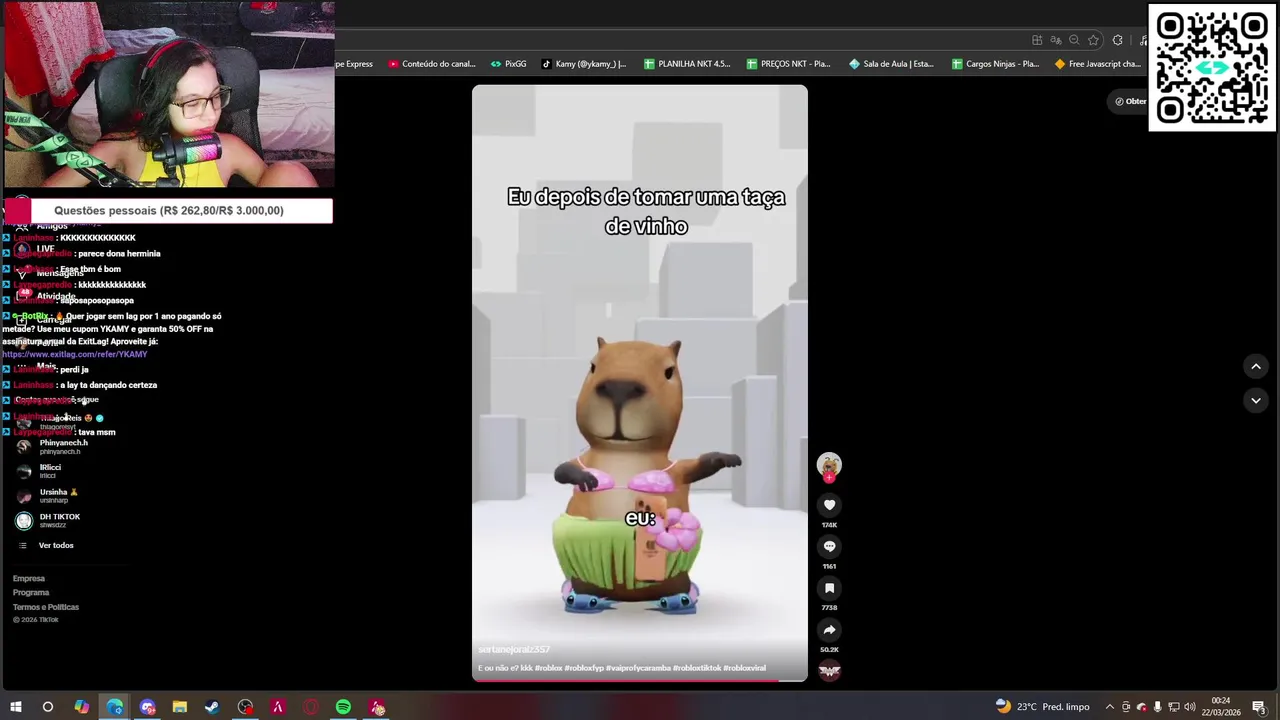Click the 'sertanejoraiz357' username on video
The width and height of the screenshot is (1280, 720).
514,649
